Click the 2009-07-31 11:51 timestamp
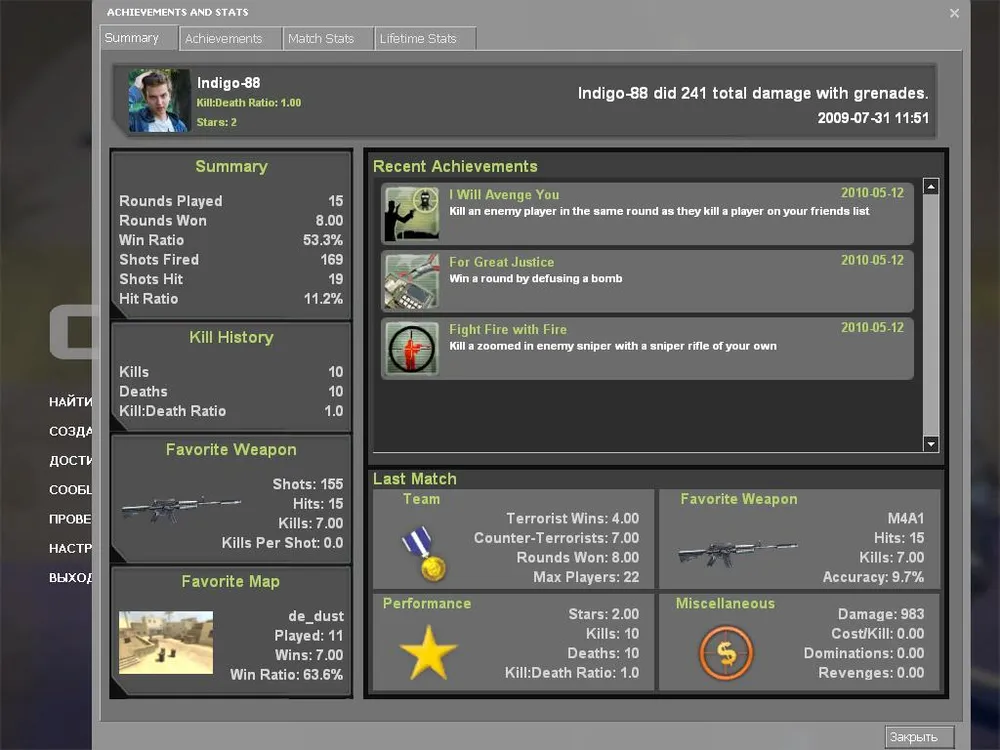 coord(873,117)
